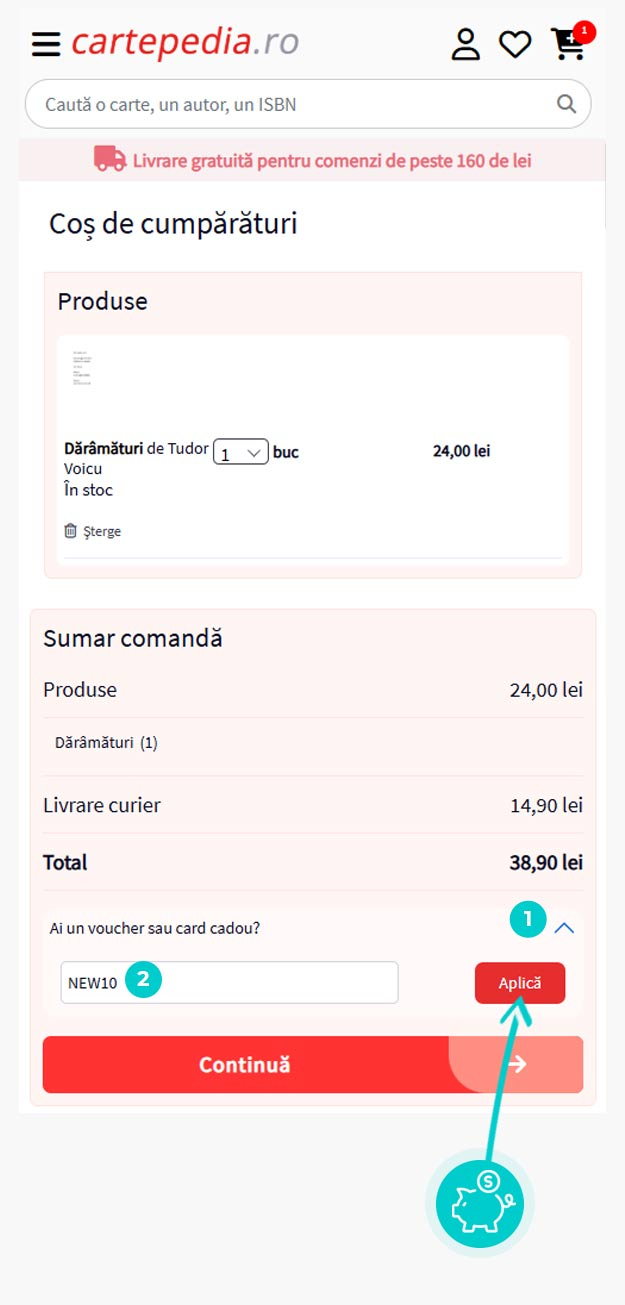
Task: Click the search box for books
Action: click(x=290, y=104)
